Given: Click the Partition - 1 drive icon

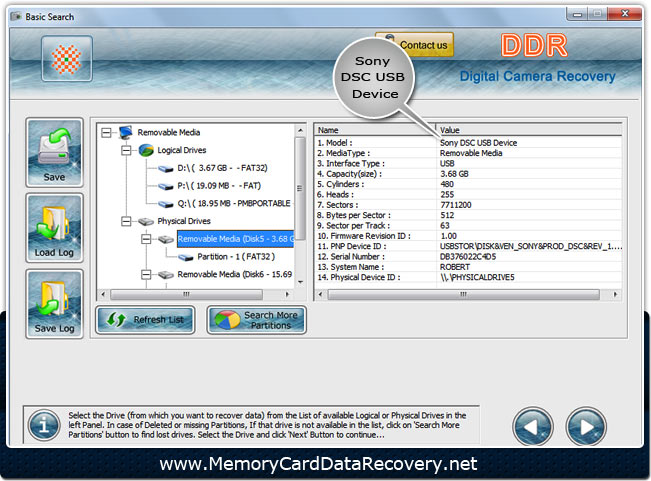Looking at the screenshot, I should point(186,257).
